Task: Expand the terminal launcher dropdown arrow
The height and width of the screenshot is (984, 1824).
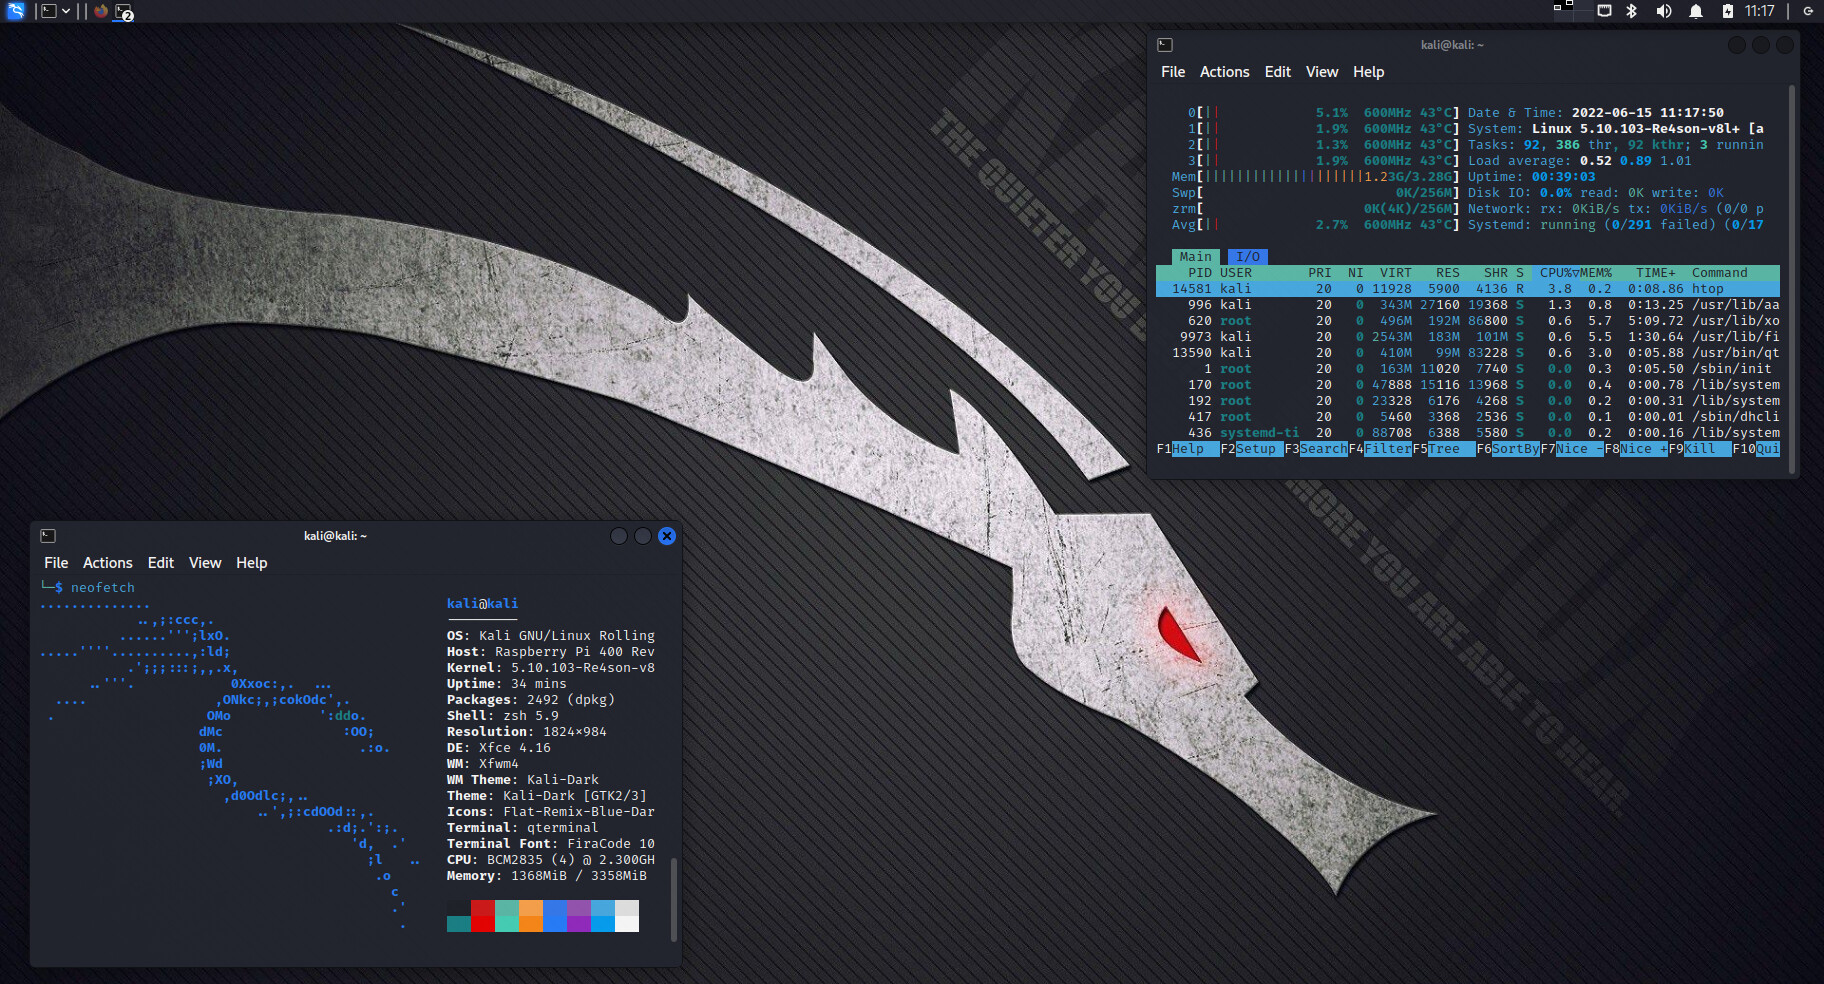Action: pyautogui.click(x=66, y=11)
